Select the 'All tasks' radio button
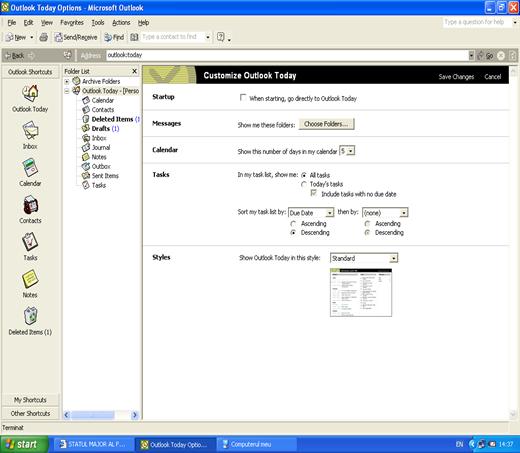The height and width of the screenshot is (453, 520). tap(304, 175)
